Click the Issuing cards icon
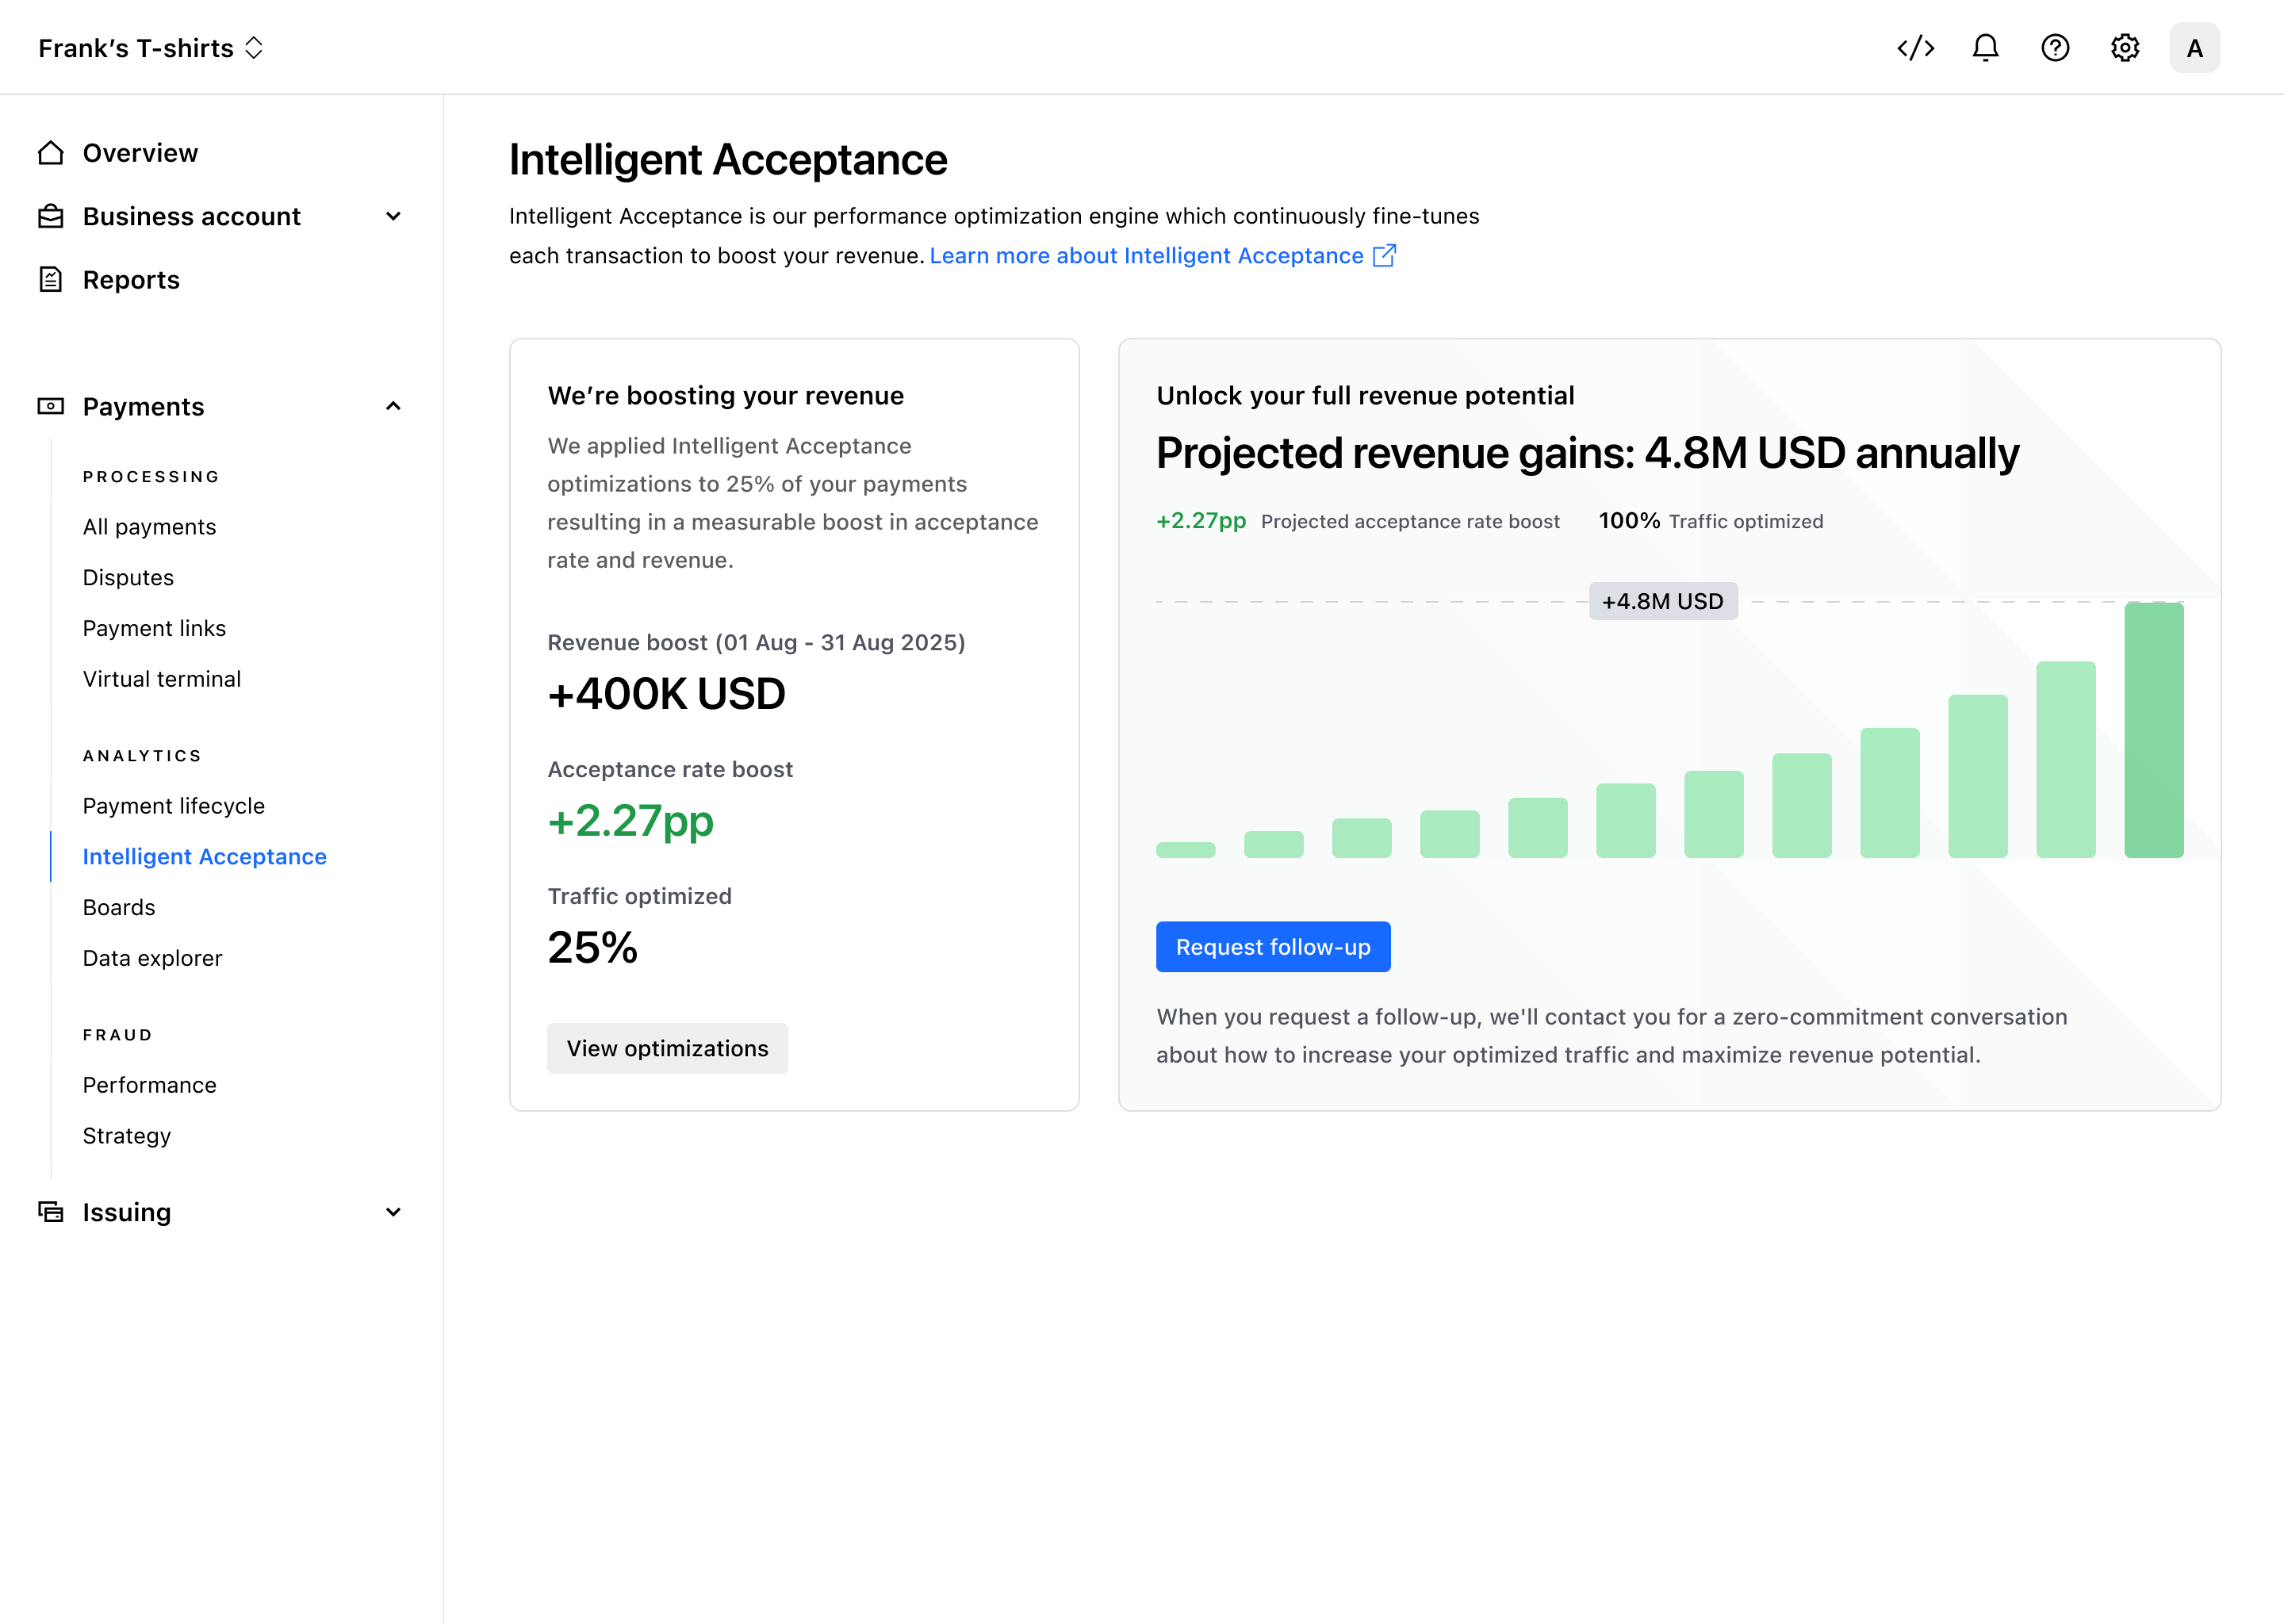Viewport: 2284px width, 1624px height. [51, 1212]
